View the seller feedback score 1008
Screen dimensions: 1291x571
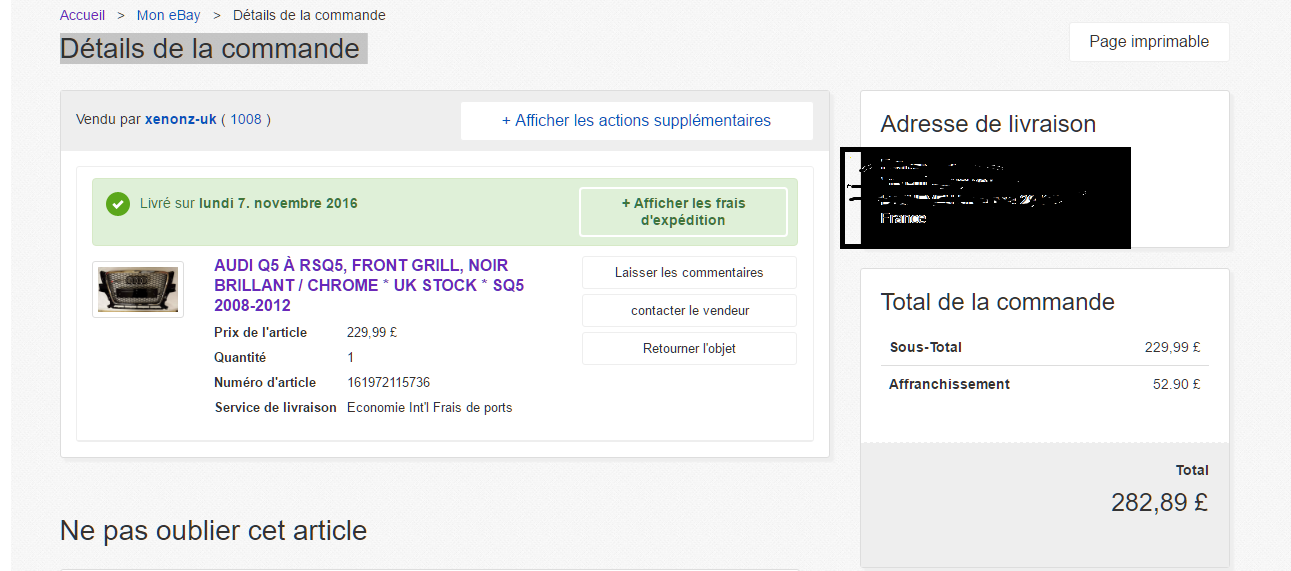tap(246, 119)
